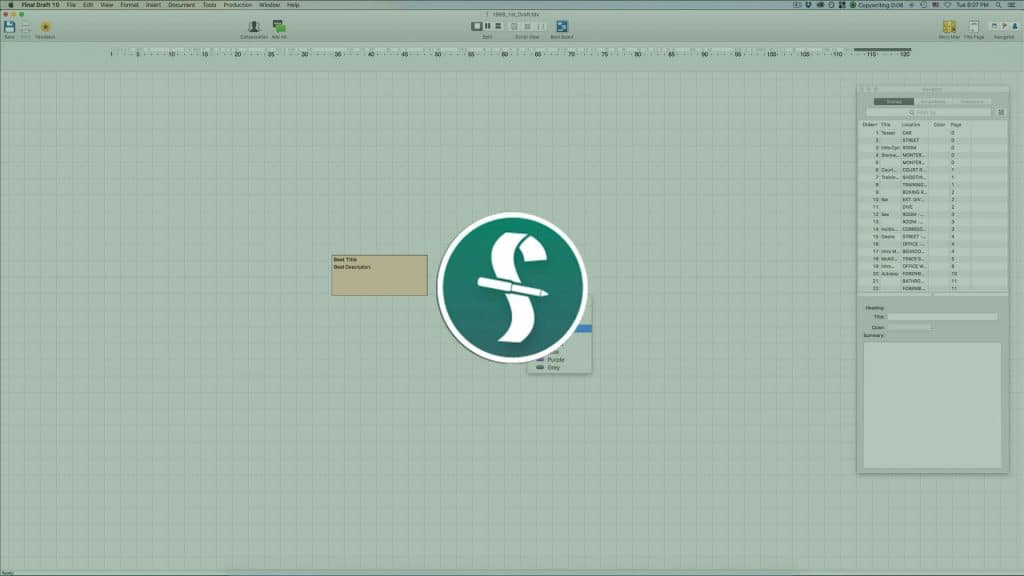Image resolution: width=1024 pixels, height=576 pixels.
Task: Select scene 20 row in Navigator
Action: (x=933, y=274)
